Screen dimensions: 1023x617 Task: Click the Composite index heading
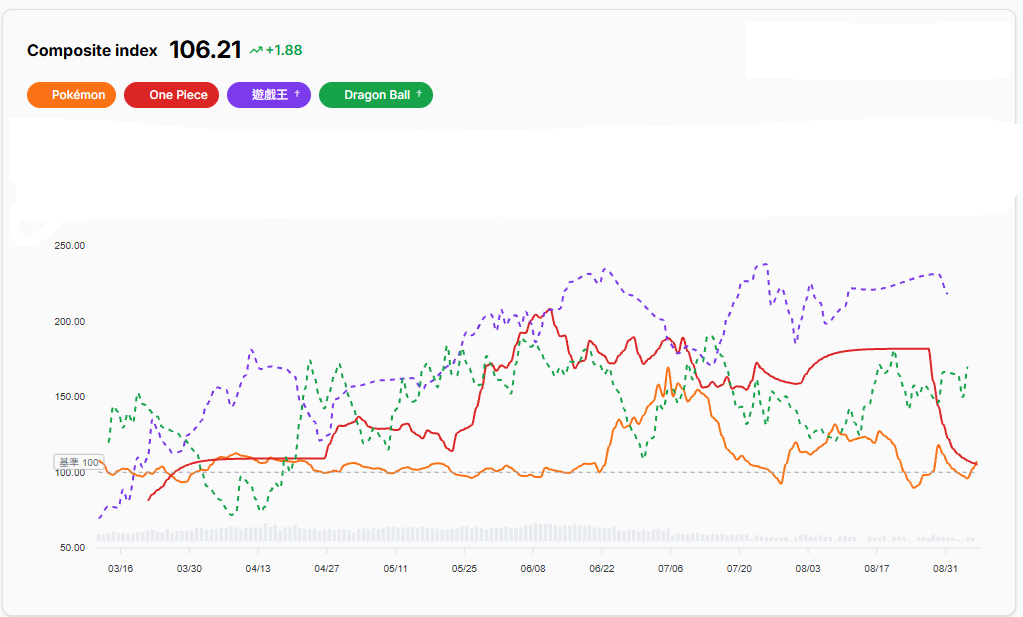click(92, 50)
